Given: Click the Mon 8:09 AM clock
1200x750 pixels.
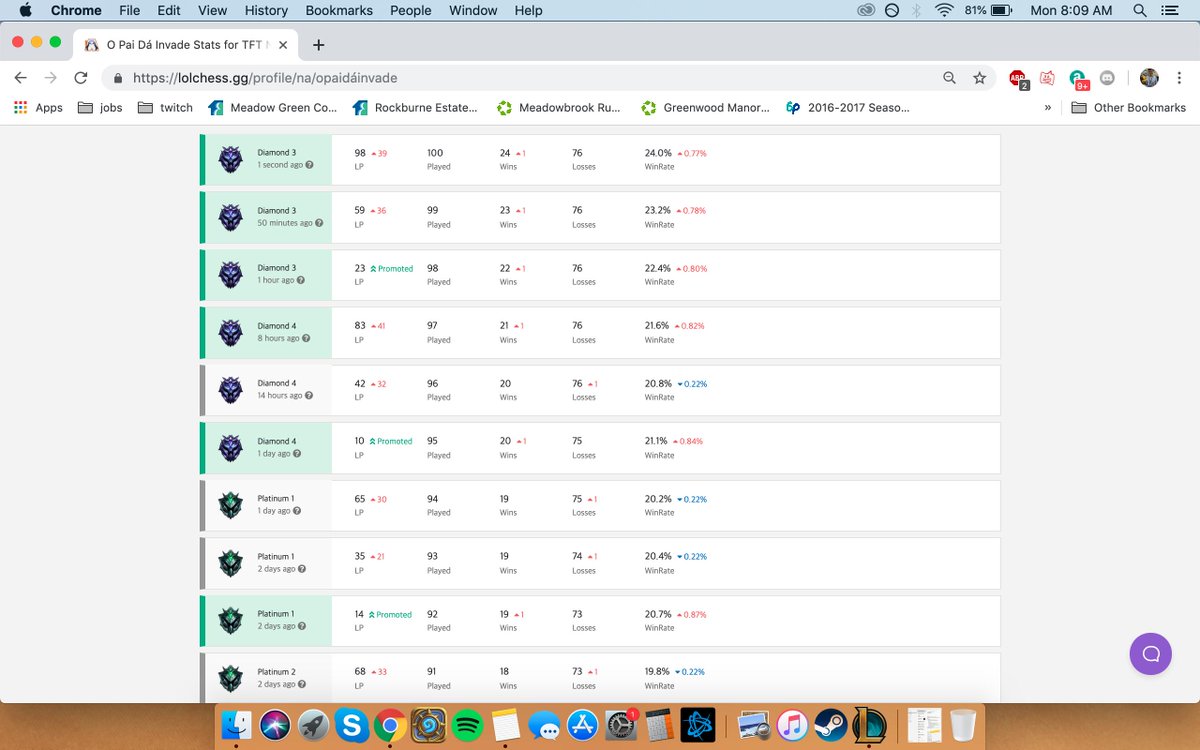Looking at the screenshot, I should click(1071, 11).
